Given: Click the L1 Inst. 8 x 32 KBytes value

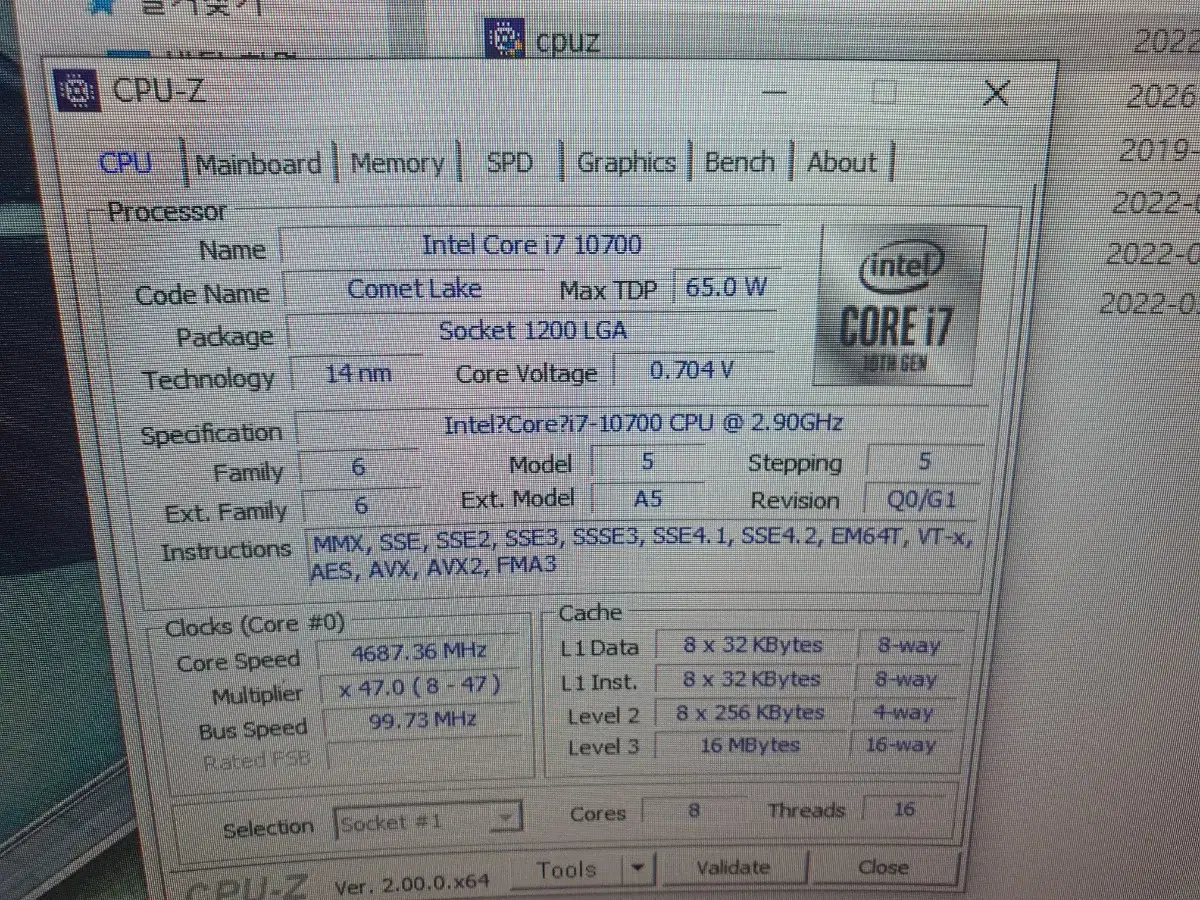Looking at the screenshot, I should [753, 680].
